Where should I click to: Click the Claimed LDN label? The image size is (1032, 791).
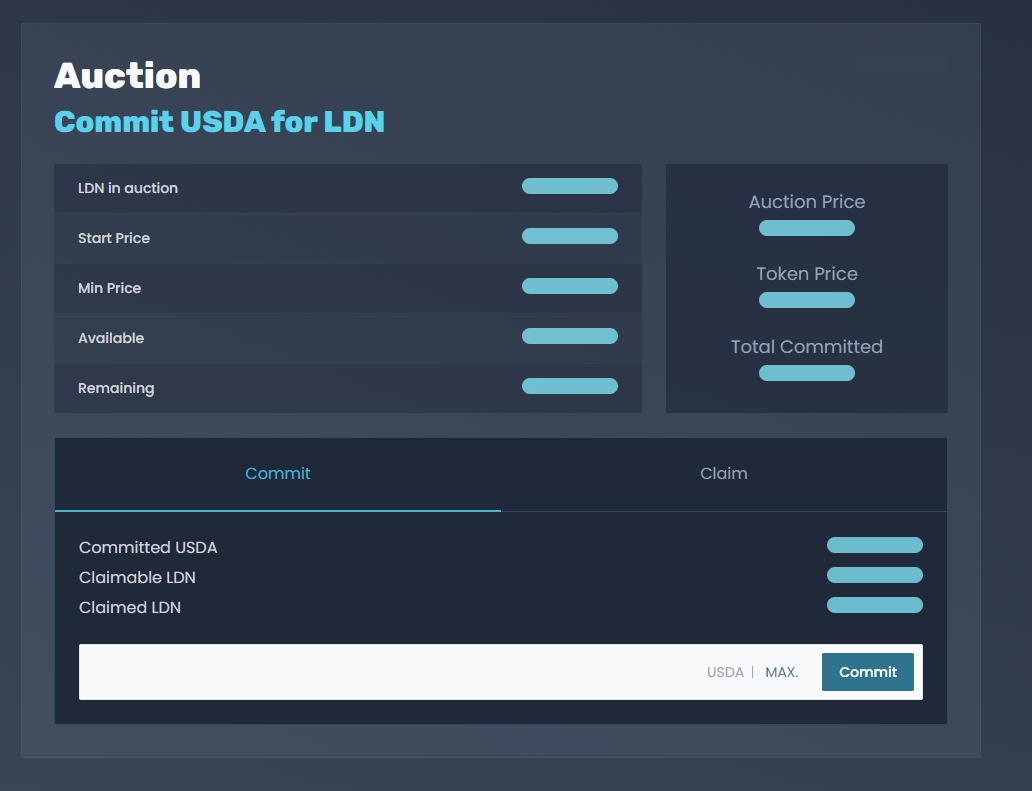[x=130, y=608]
